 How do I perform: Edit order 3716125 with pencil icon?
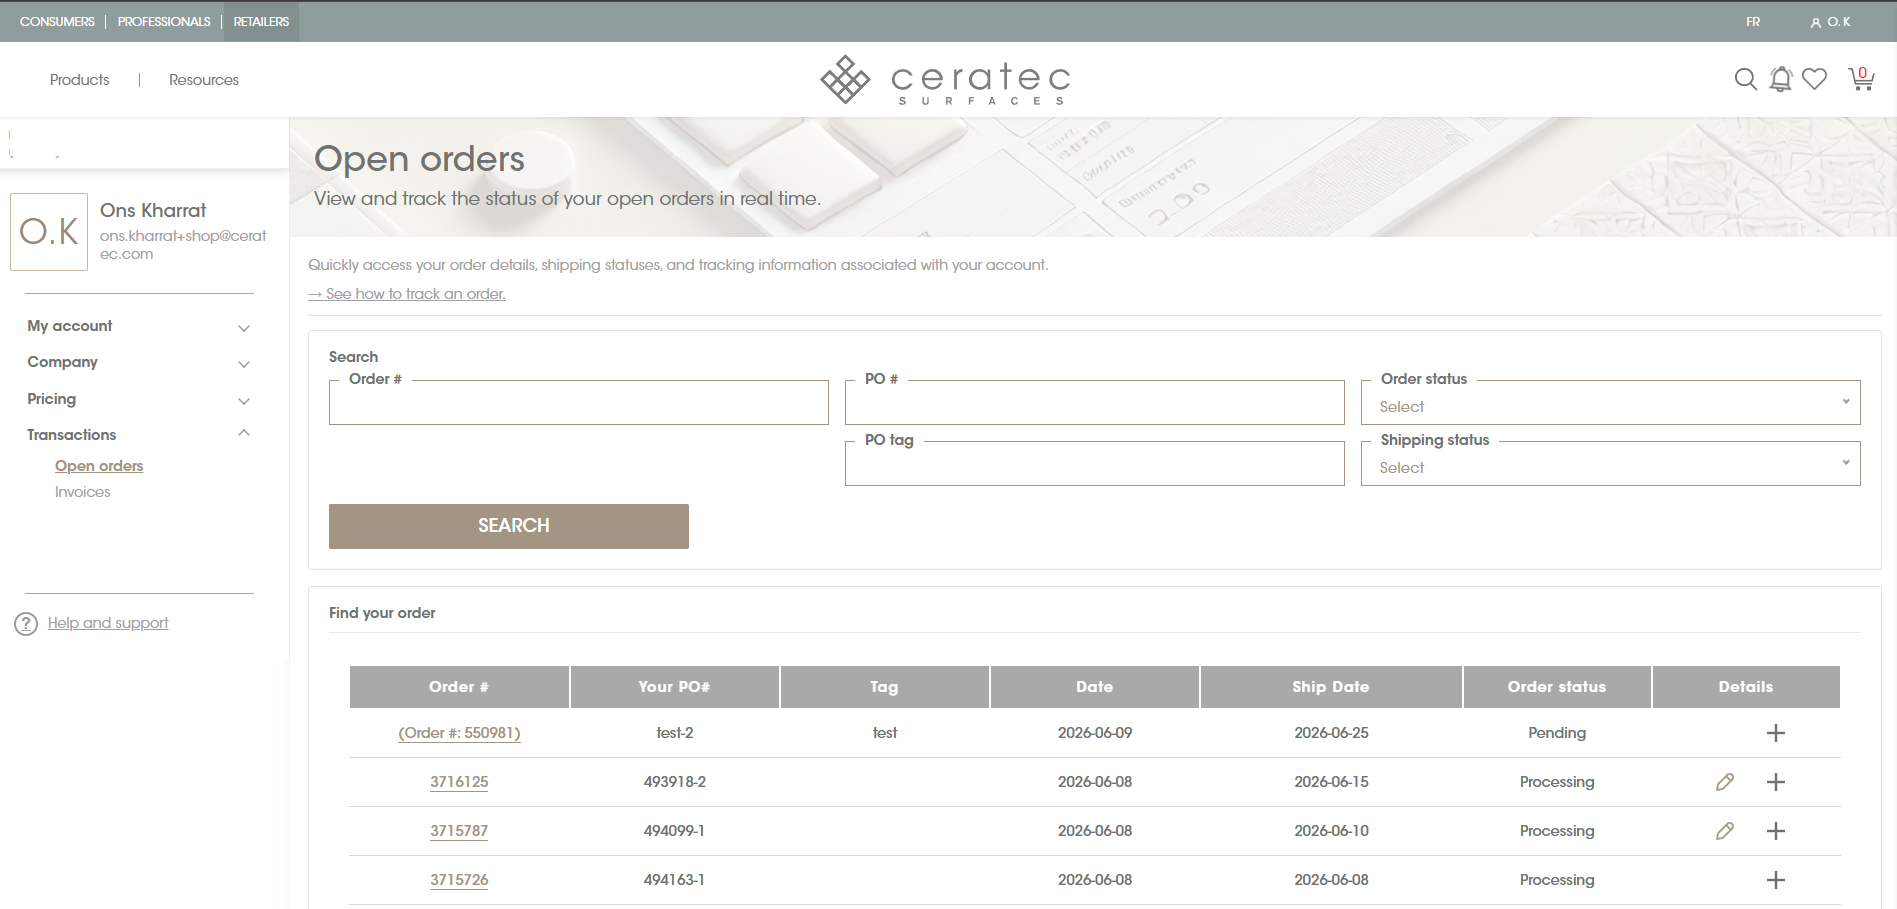(1724, 782)
